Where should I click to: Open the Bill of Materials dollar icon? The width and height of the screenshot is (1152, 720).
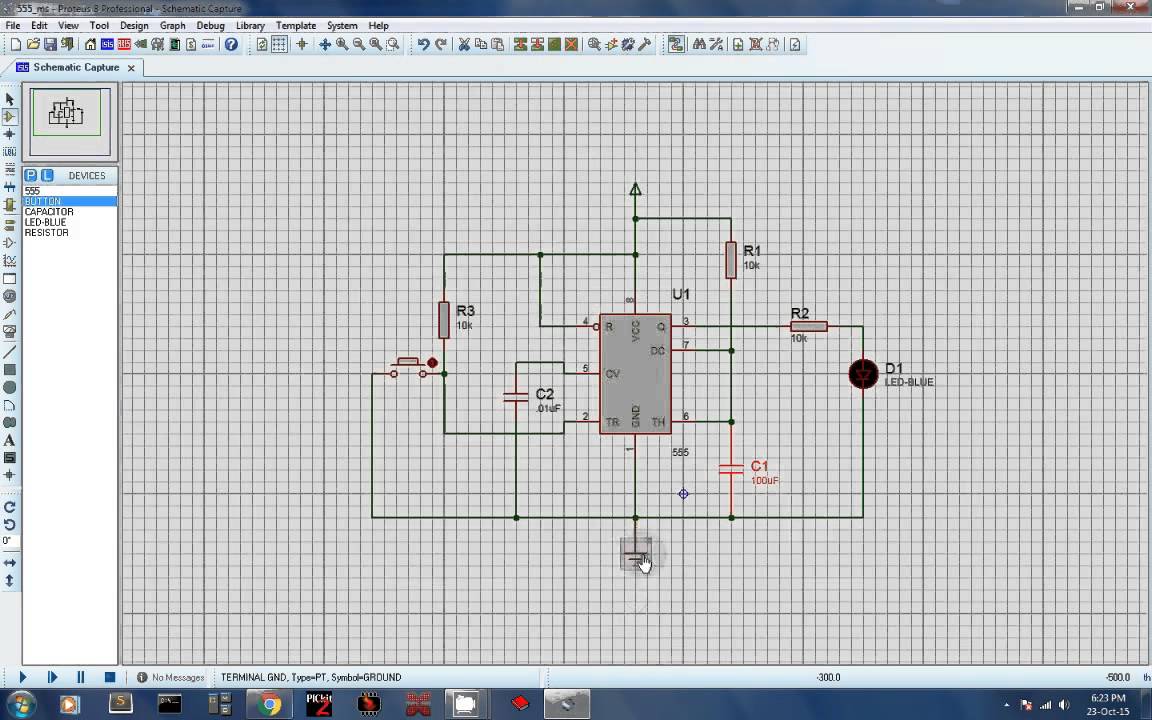pos(191,45)
